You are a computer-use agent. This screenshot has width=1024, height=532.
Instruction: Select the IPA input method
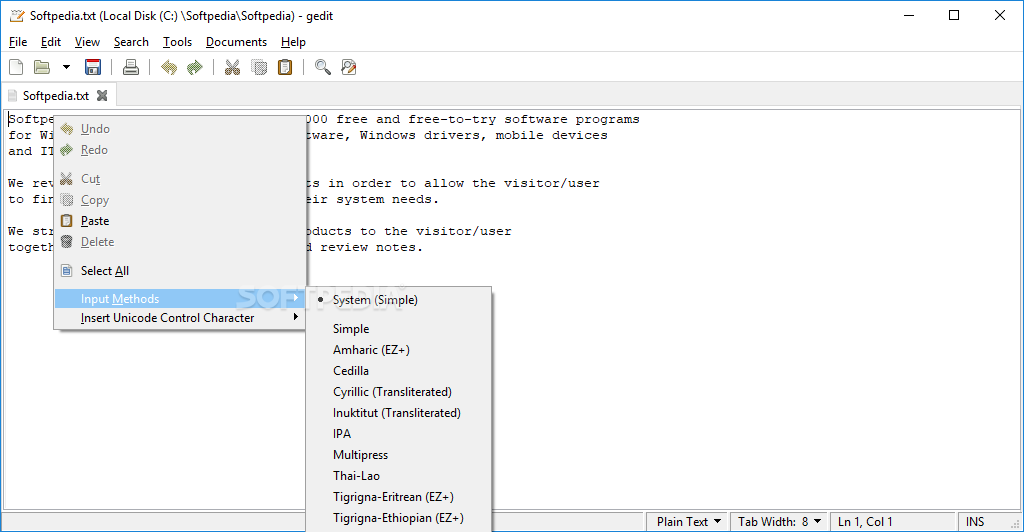(398, 433)
